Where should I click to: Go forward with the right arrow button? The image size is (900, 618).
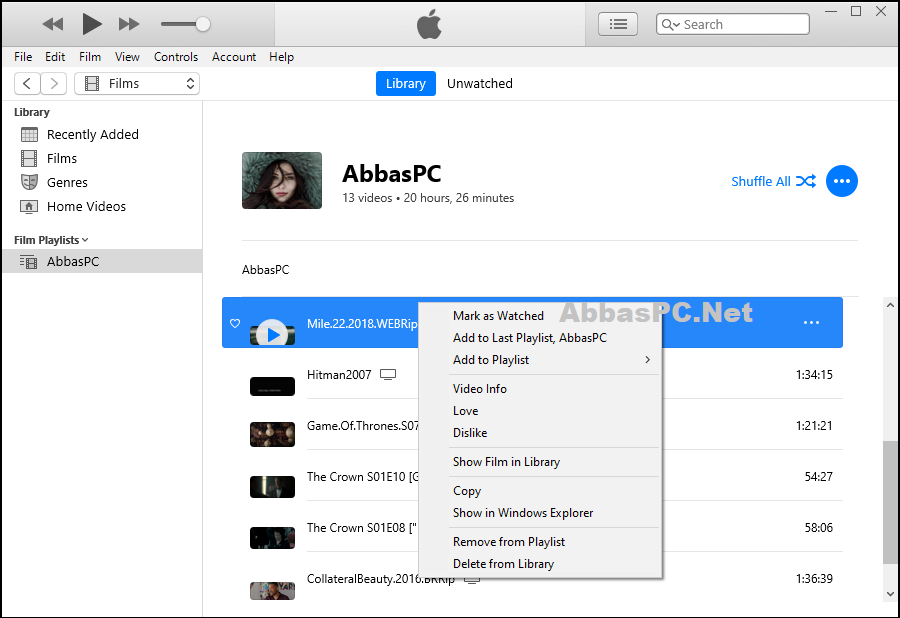pyautogui.click(x=54, y=84)
